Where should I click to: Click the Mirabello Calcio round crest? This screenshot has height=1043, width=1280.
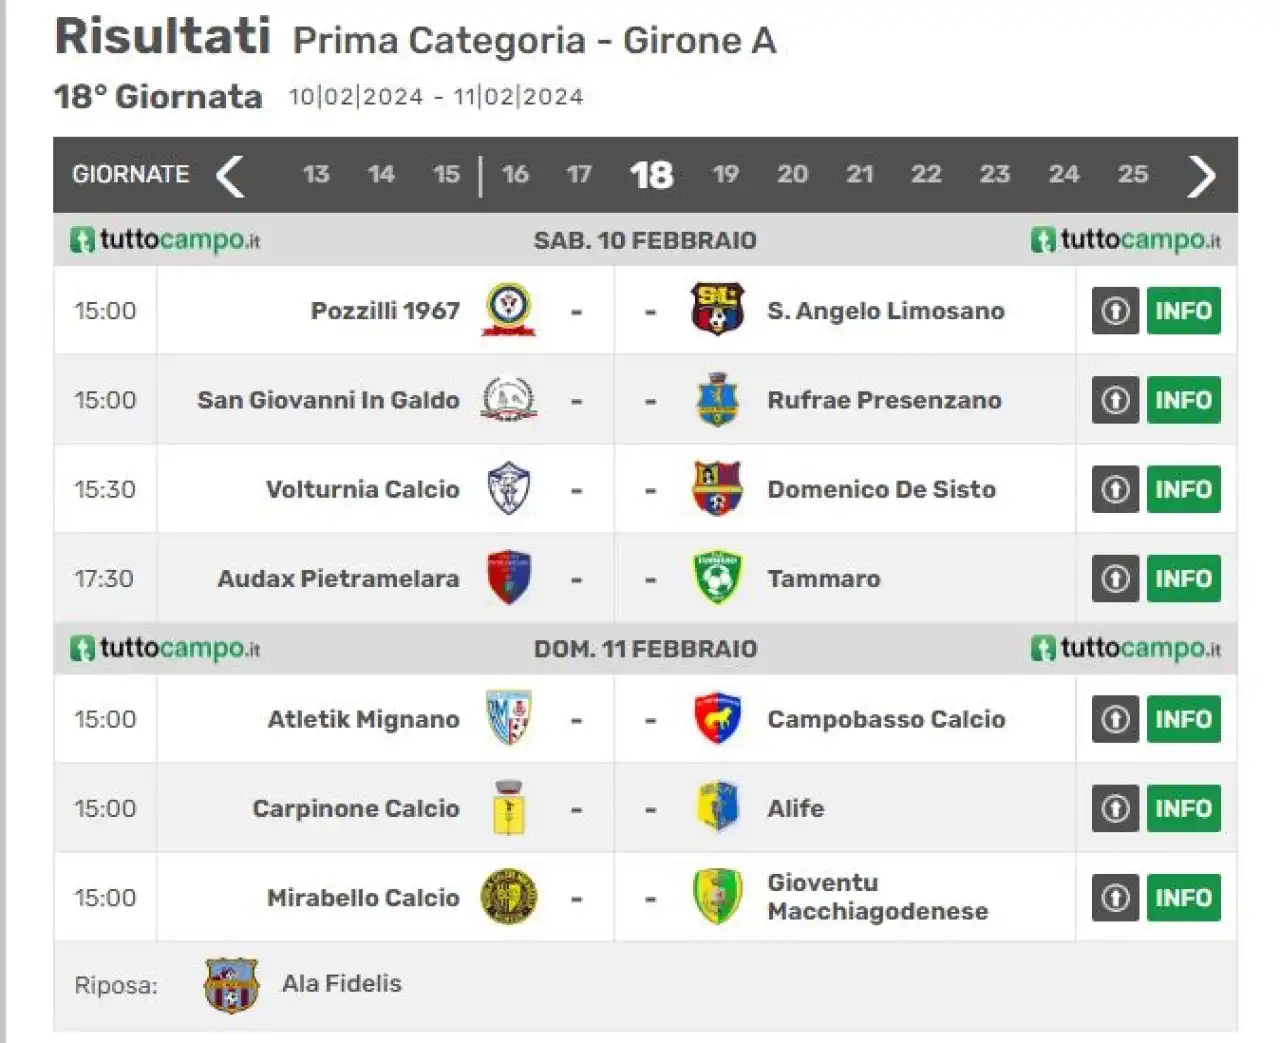(509, 897)
